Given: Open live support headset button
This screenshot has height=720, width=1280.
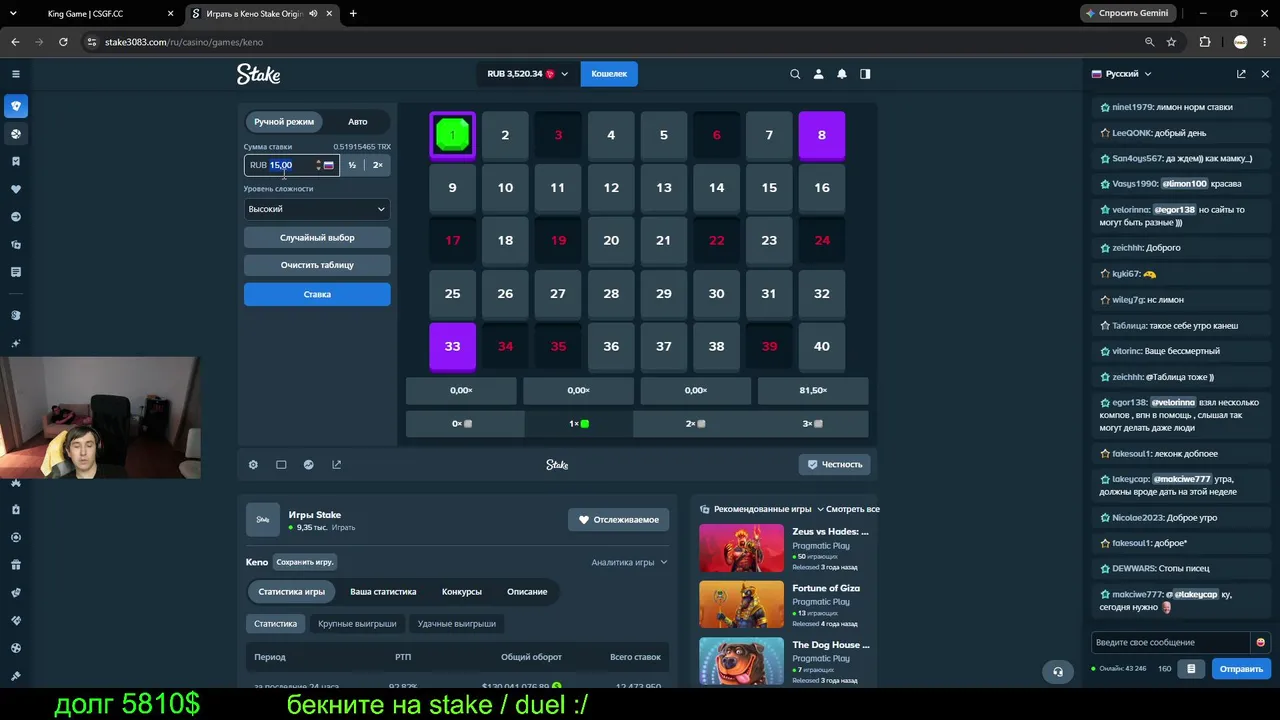Looking at the screenshot, I should coord(1058,672).
